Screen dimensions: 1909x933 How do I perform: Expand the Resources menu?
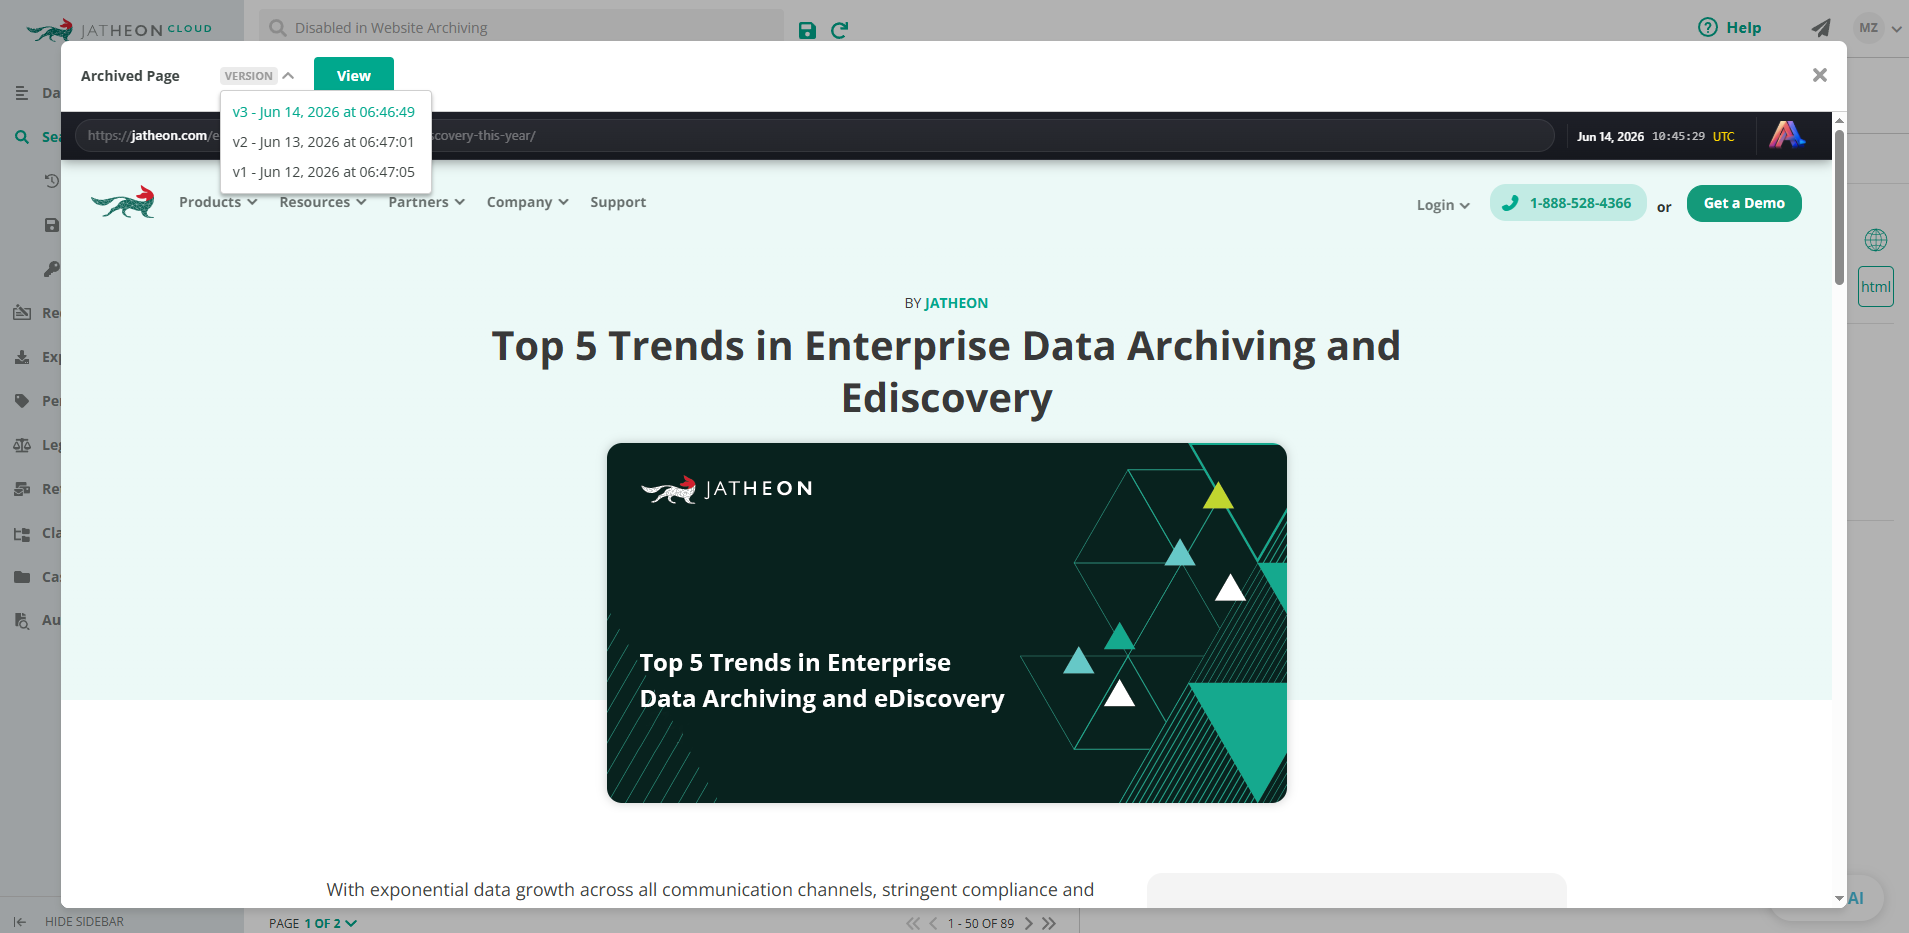click(323, 202)
